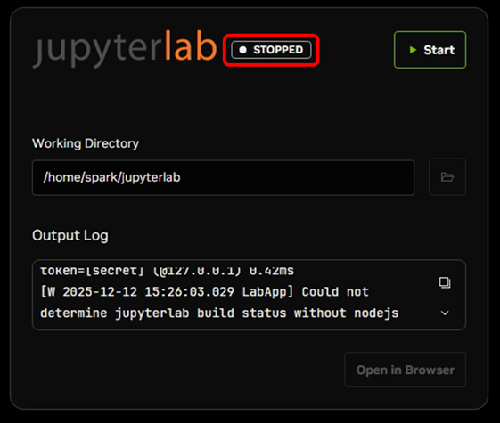Click the Open in Browser button

tap(405, 370)
